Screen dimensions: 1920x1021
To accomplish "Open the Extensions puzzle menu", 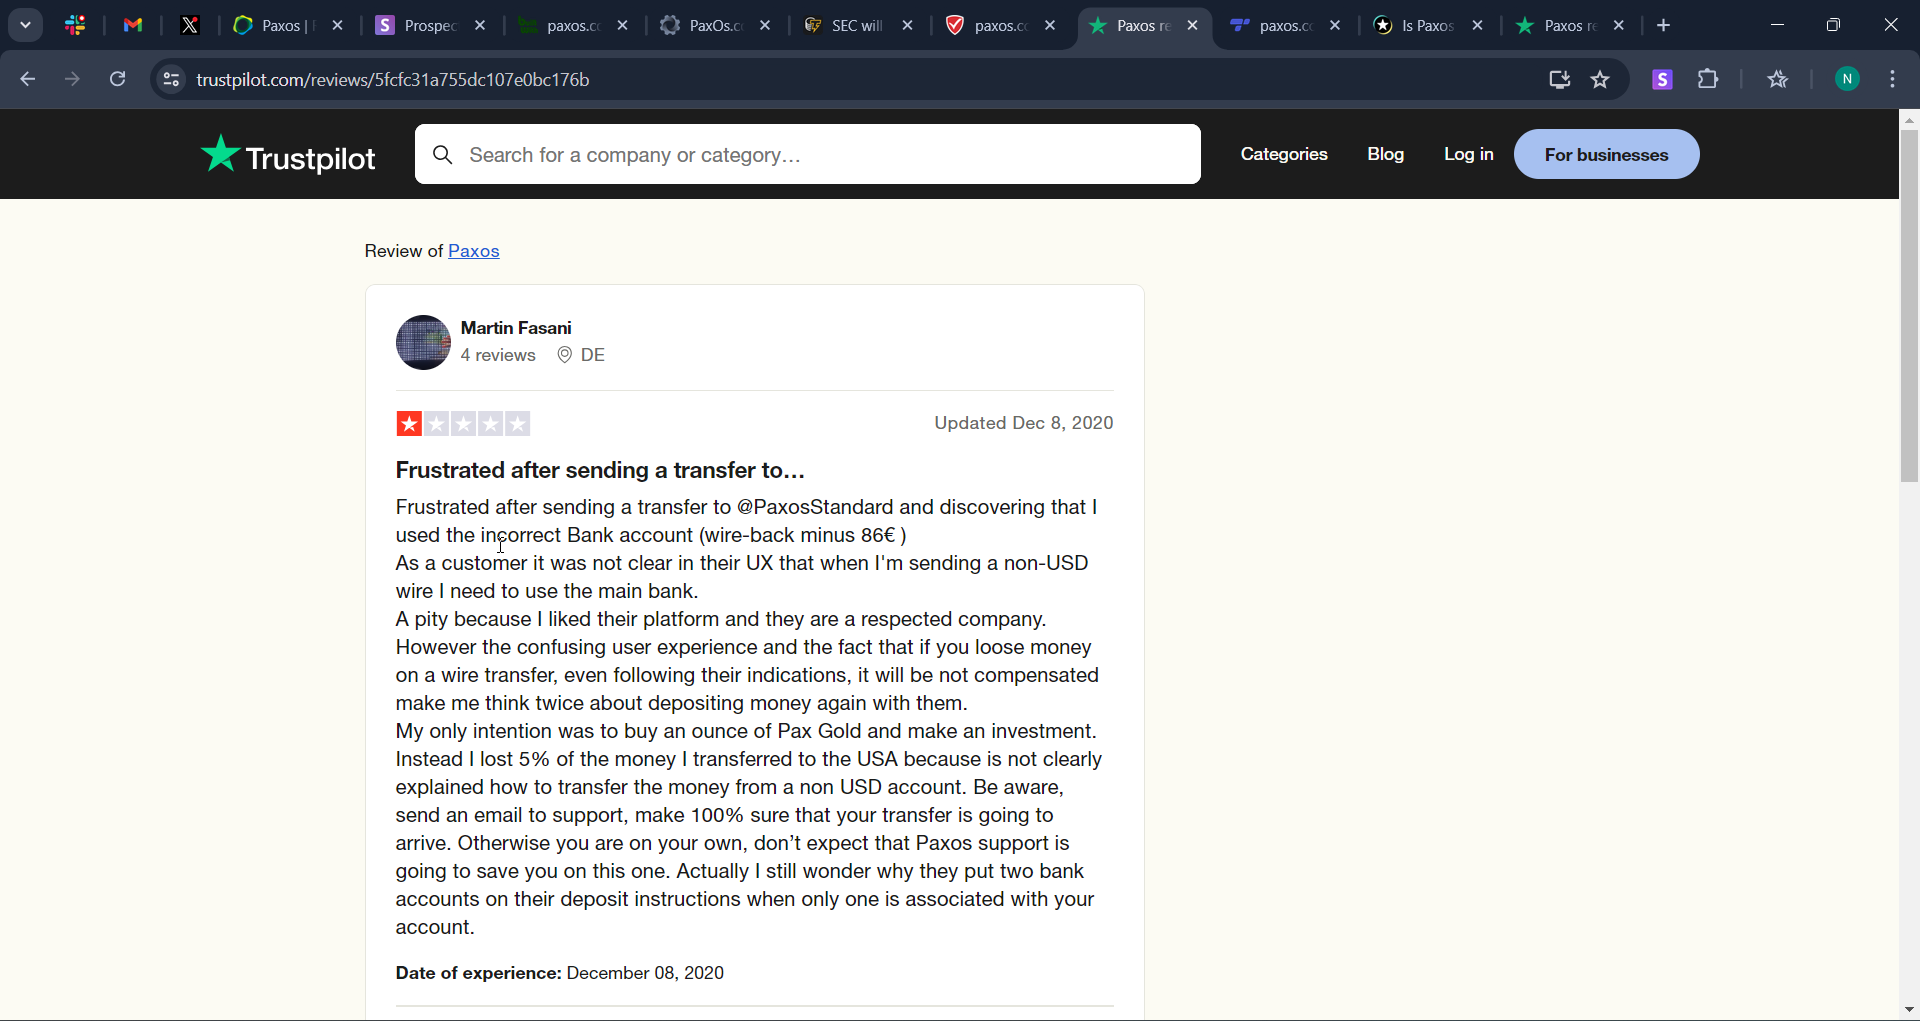I will coord(1709,79).
